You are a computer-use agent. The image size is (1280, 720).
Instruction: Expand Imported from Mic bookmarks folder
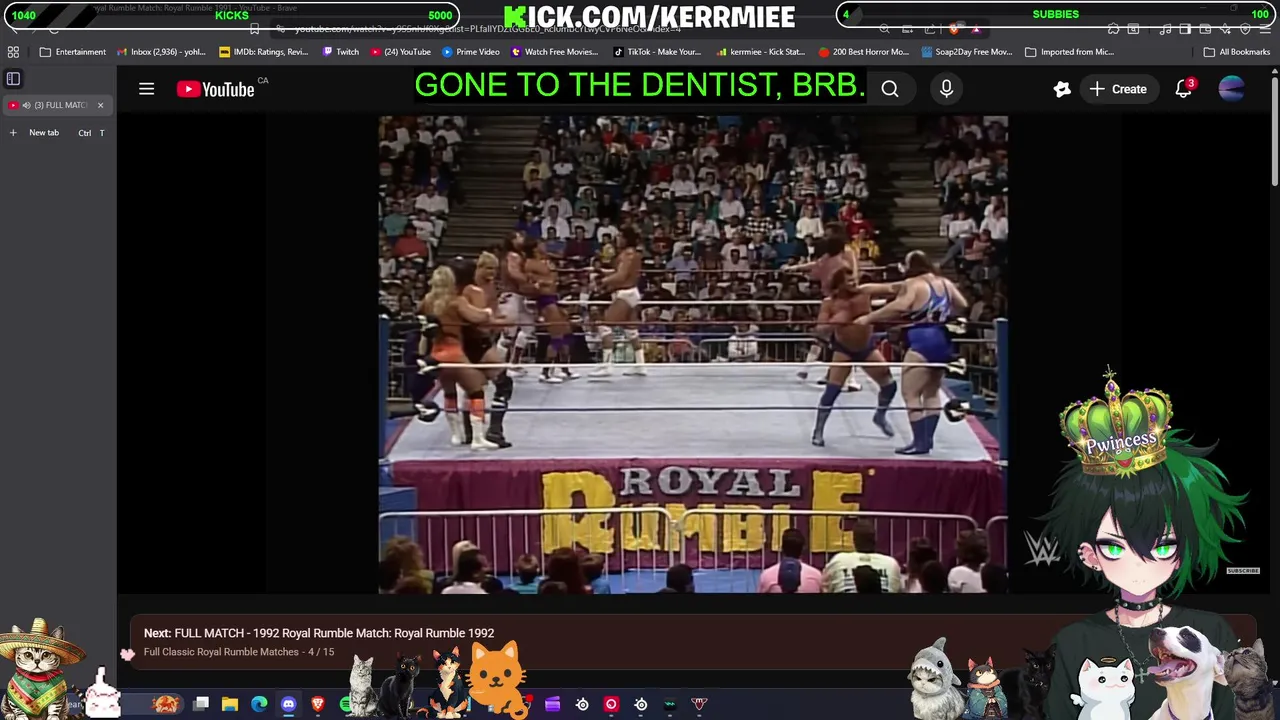[1069, 52]
